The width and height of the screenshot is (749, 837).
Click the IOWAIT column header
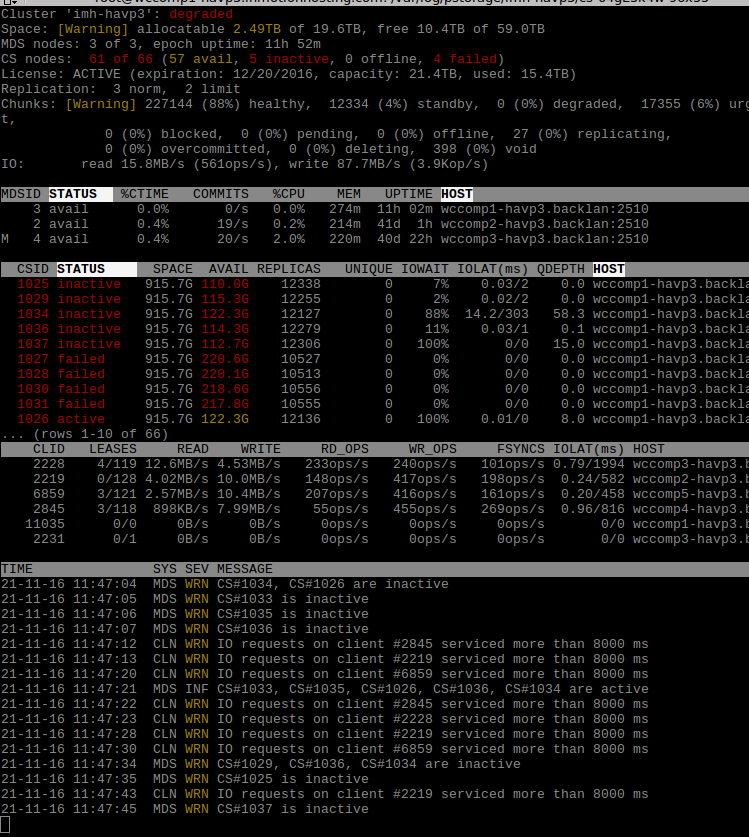click(x=424, y=269)
